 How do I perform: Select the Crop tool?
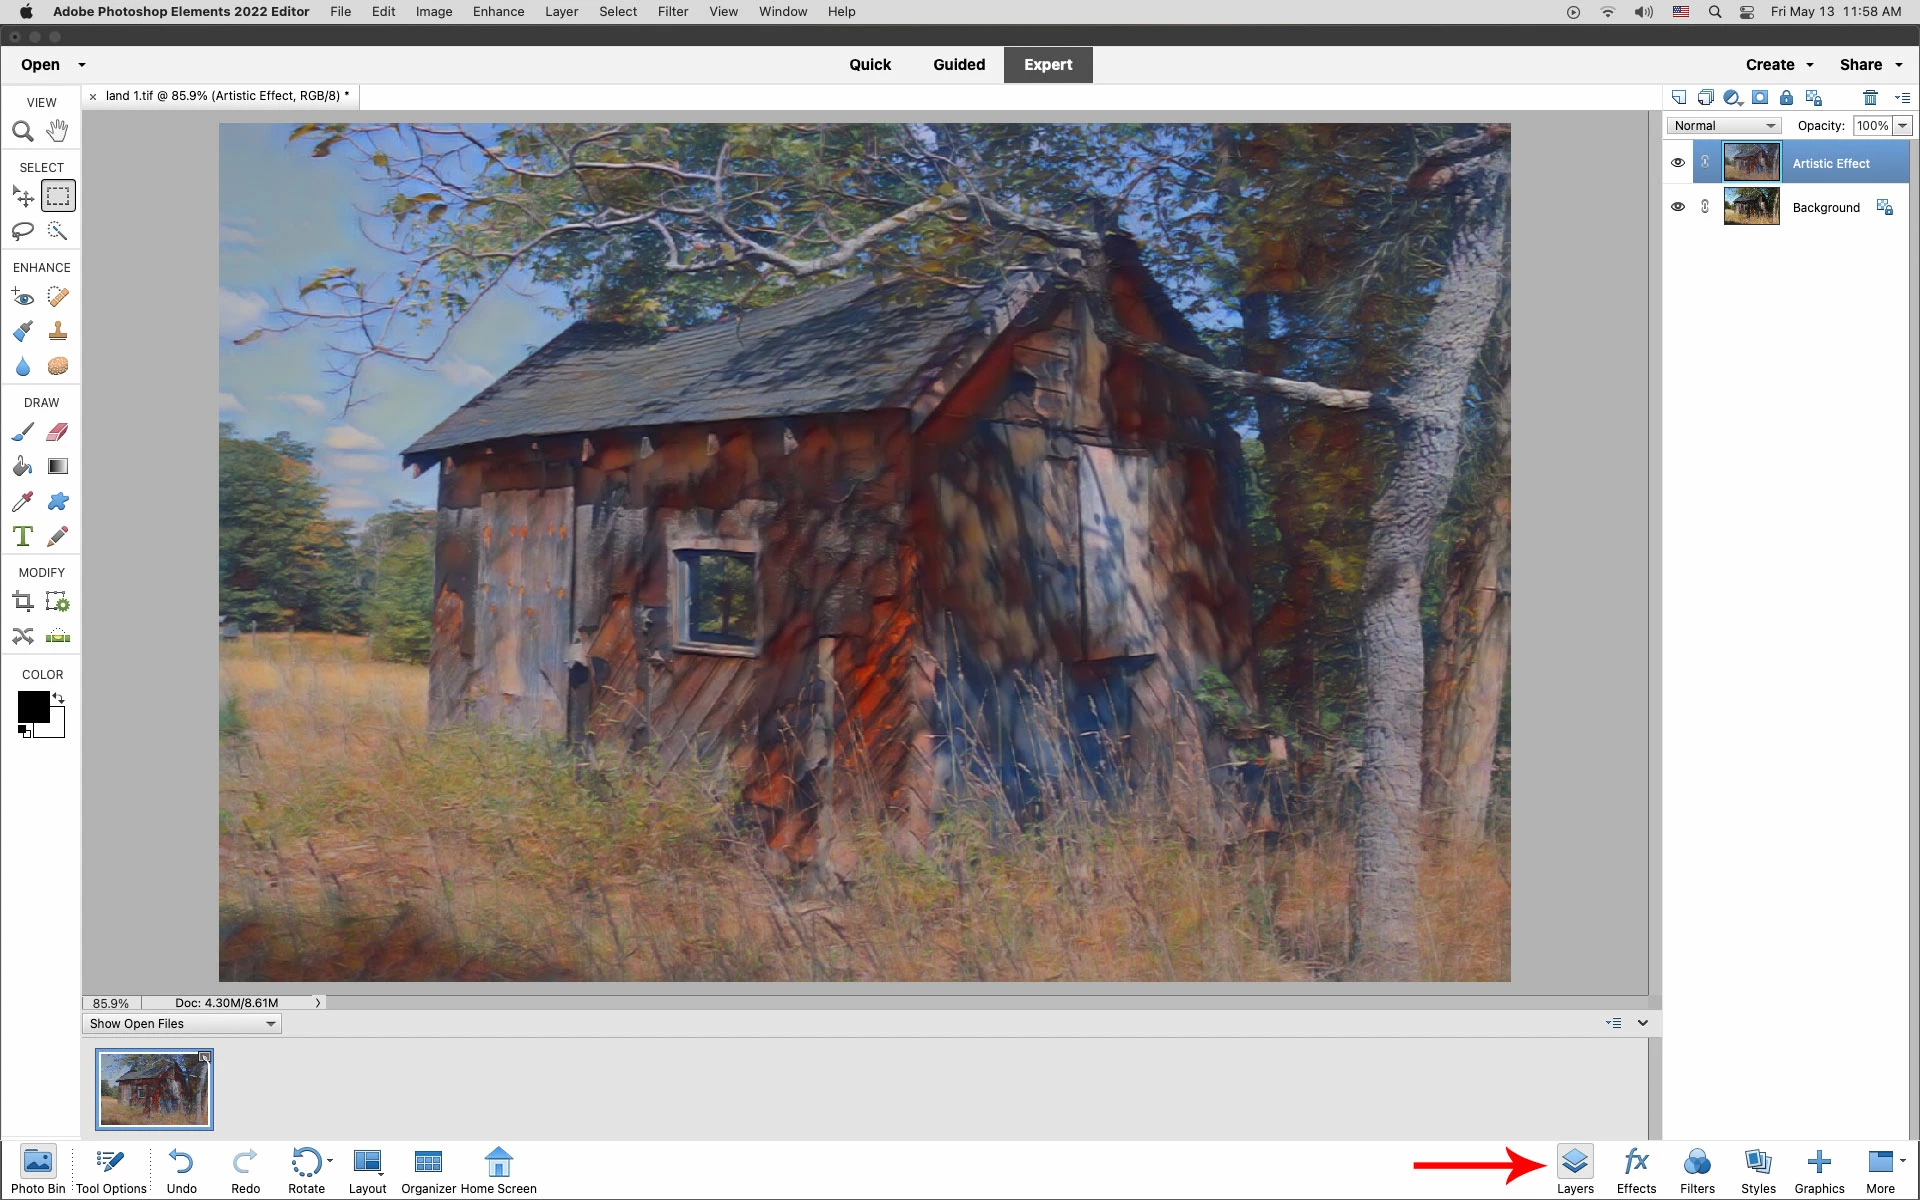point(22,602)
